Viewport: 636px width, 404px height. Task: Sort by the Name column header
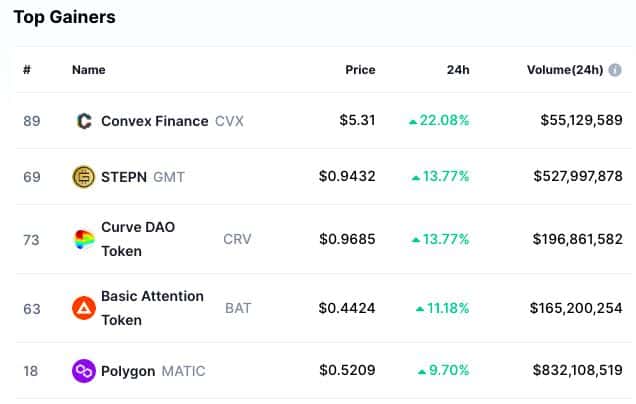88,70
